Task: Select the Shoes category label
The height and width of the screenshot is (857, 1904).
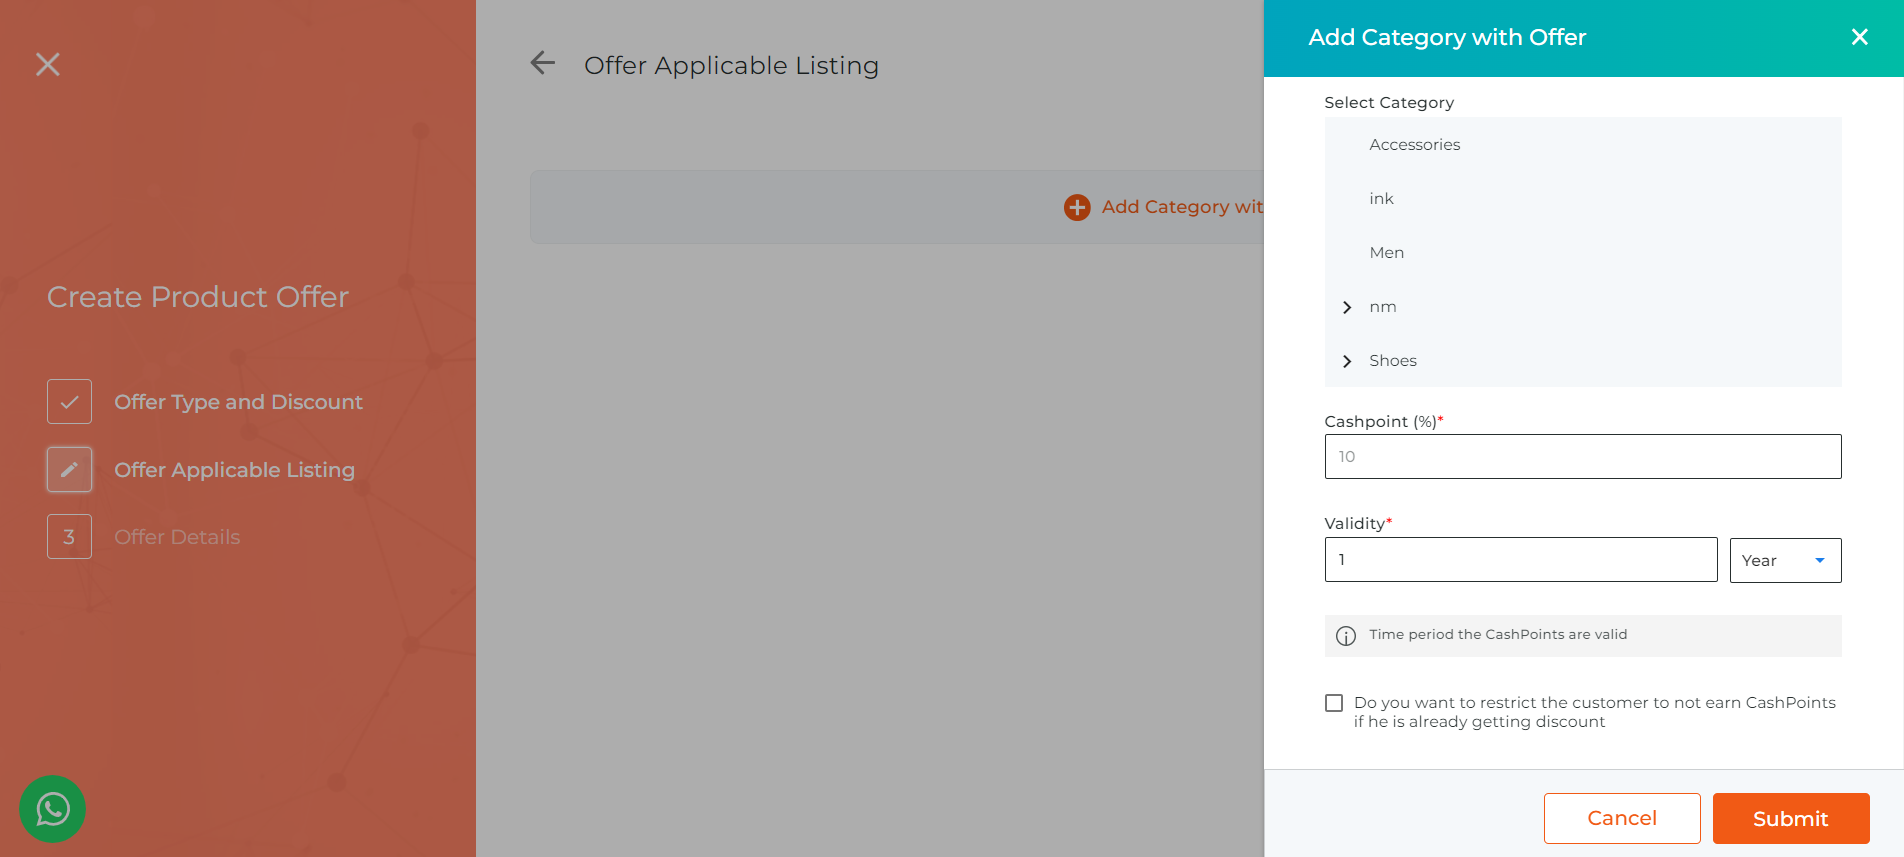Action: 1393,361
